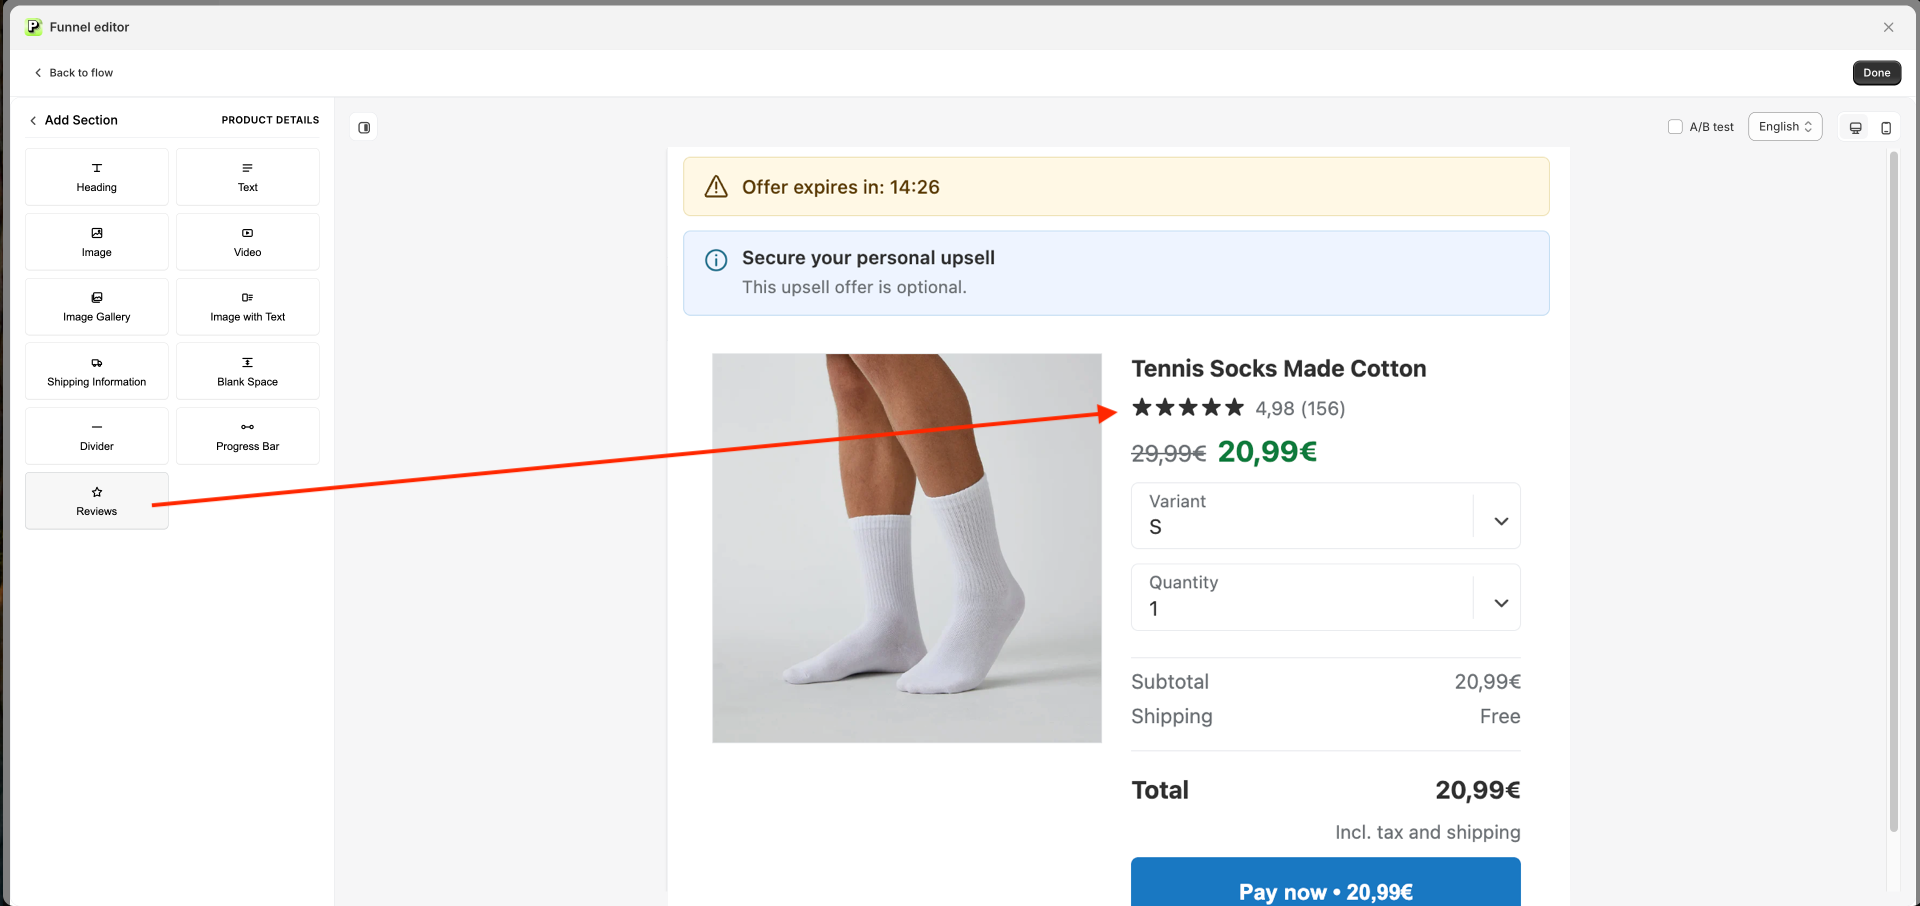Click the Done button
The width and height of the screenshot is (1920, 906).
[x=1877, y=73]
